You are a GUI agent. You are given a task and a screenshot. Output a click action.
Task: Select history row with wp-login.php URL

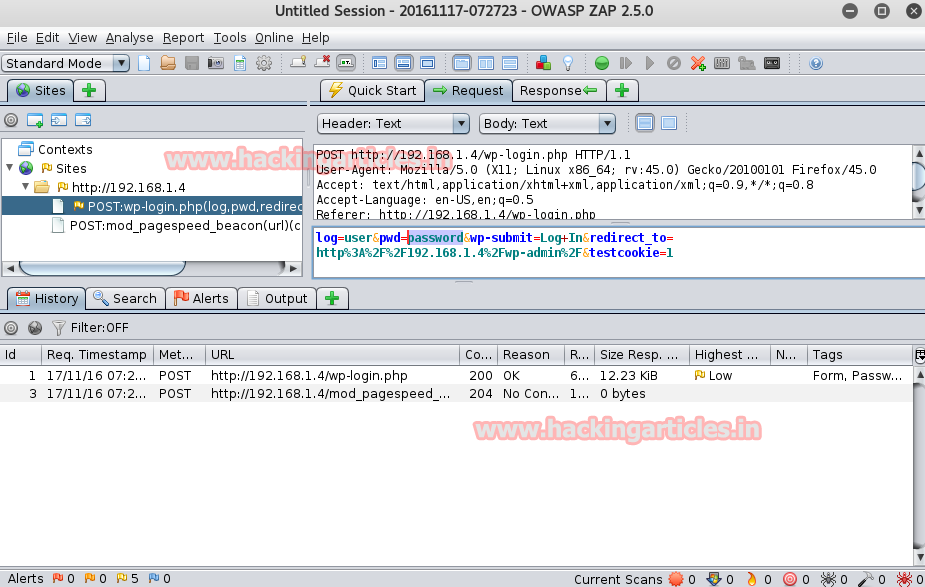coord(456,375)
